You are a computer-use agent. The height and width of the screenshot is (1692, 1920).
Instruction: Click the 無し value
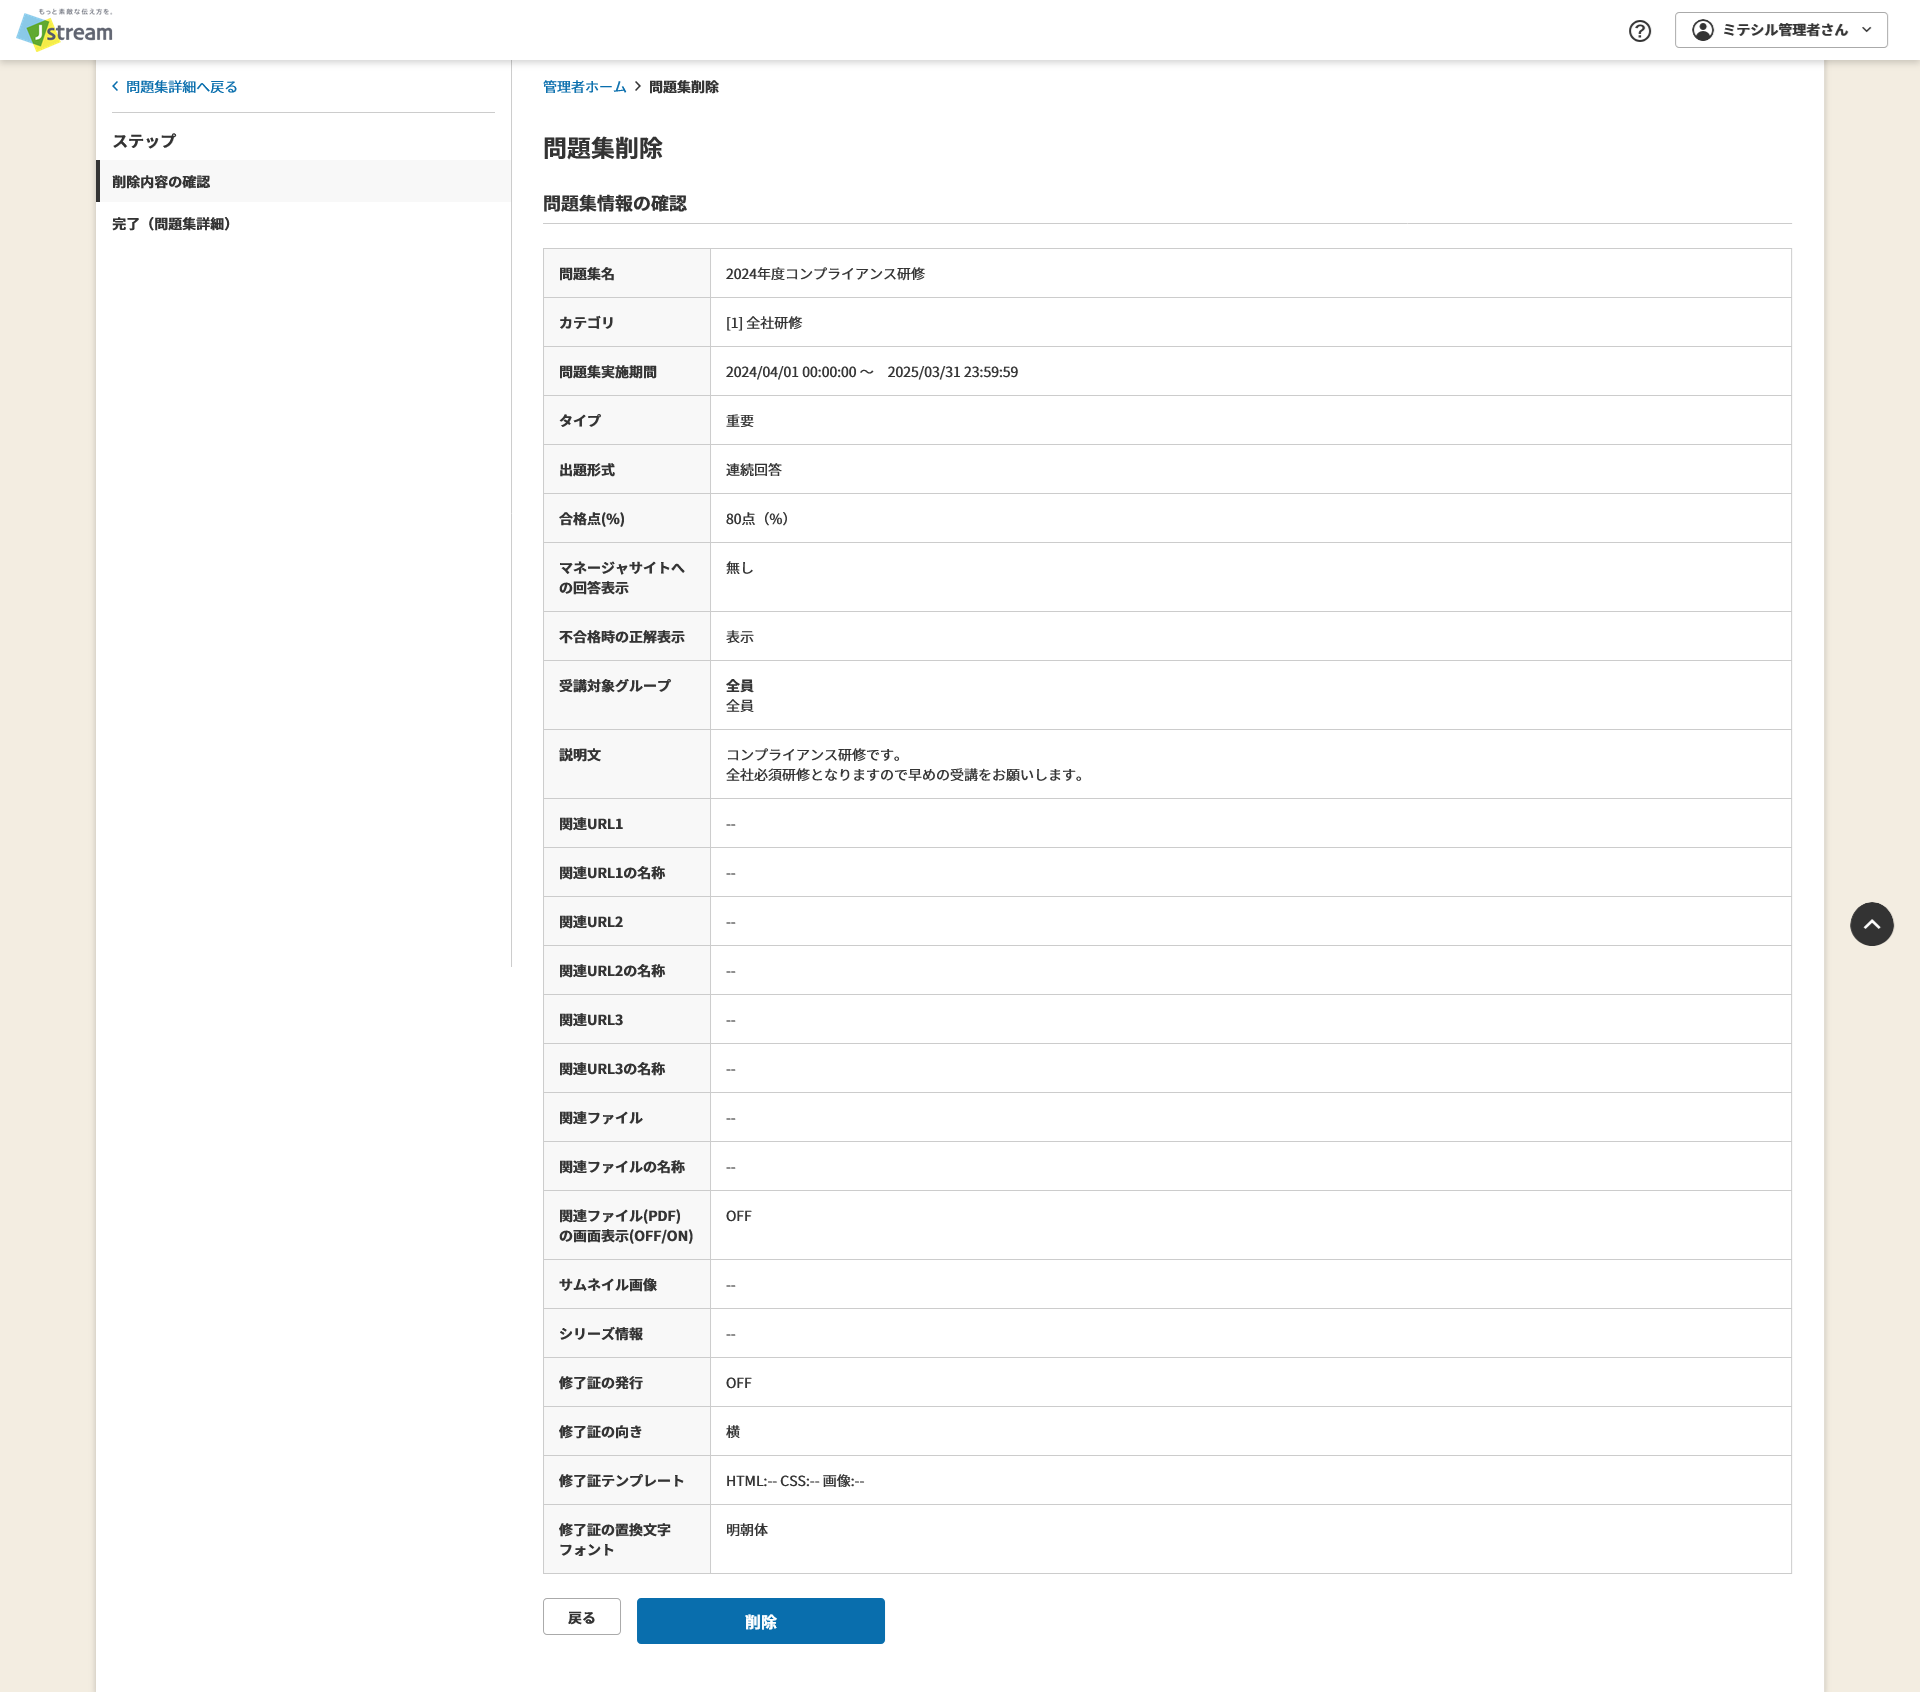tap(740, 568)
